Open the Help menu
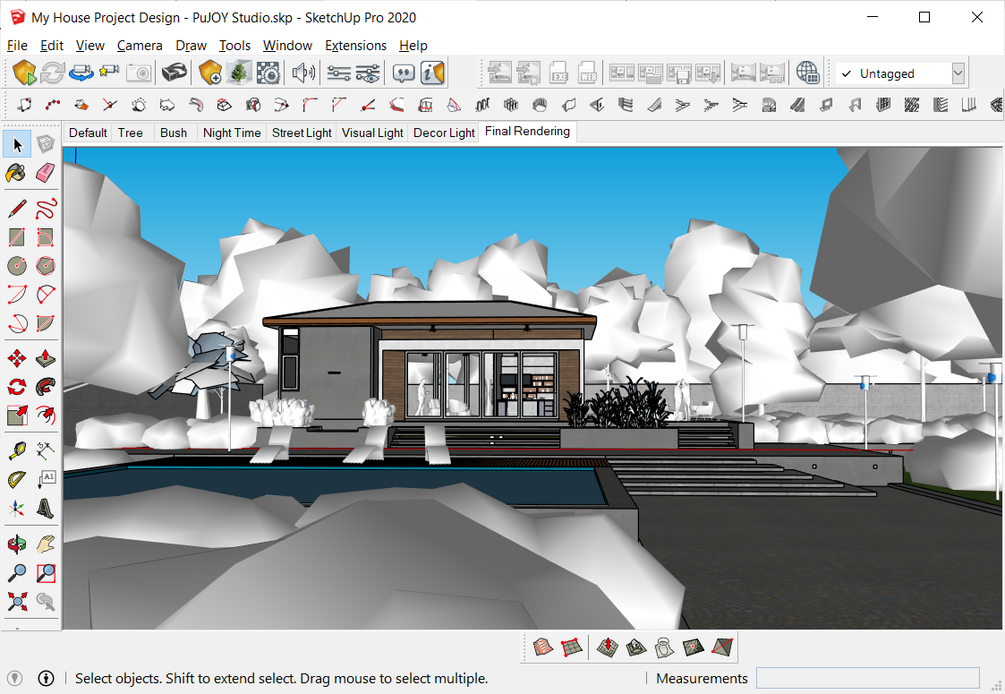The image size is (1005, 694). tap(413, 45)
